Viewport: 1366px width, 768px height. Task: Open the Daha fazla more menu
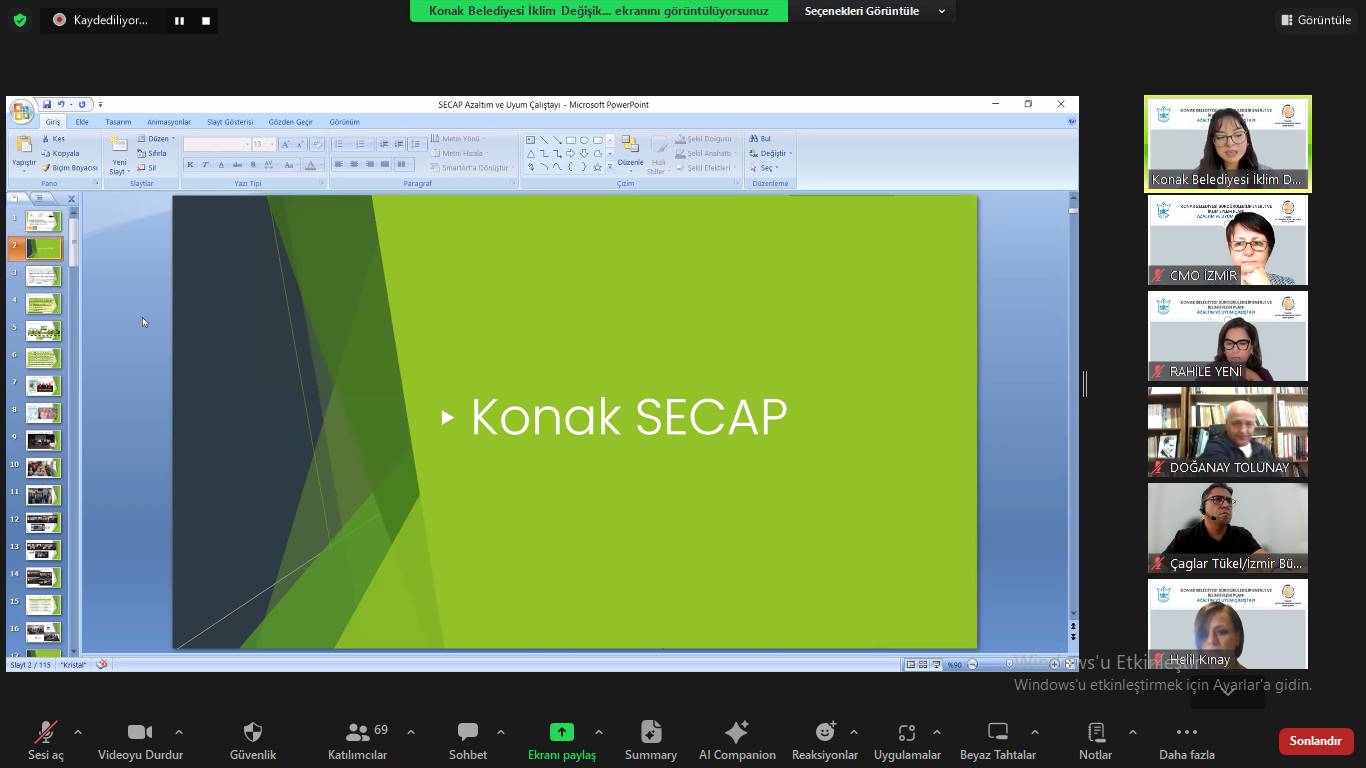click(1186, 740)
